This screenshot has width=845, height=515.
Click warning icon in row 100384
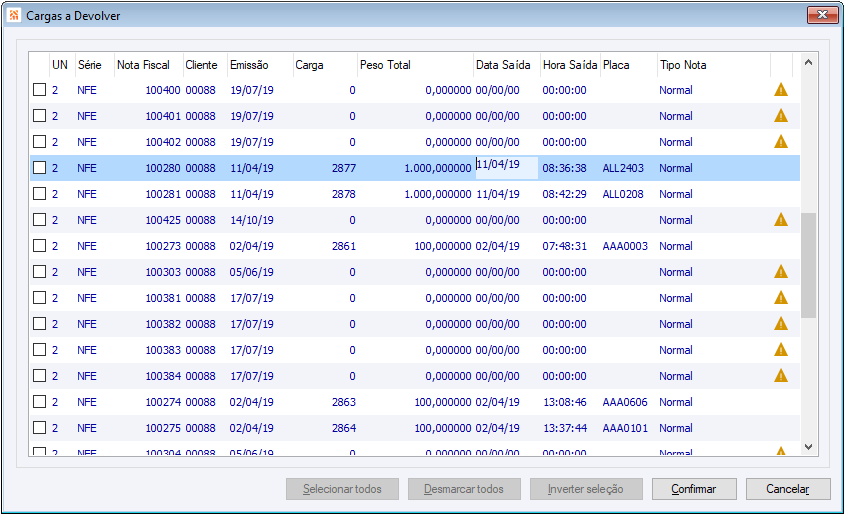point(781,375)
